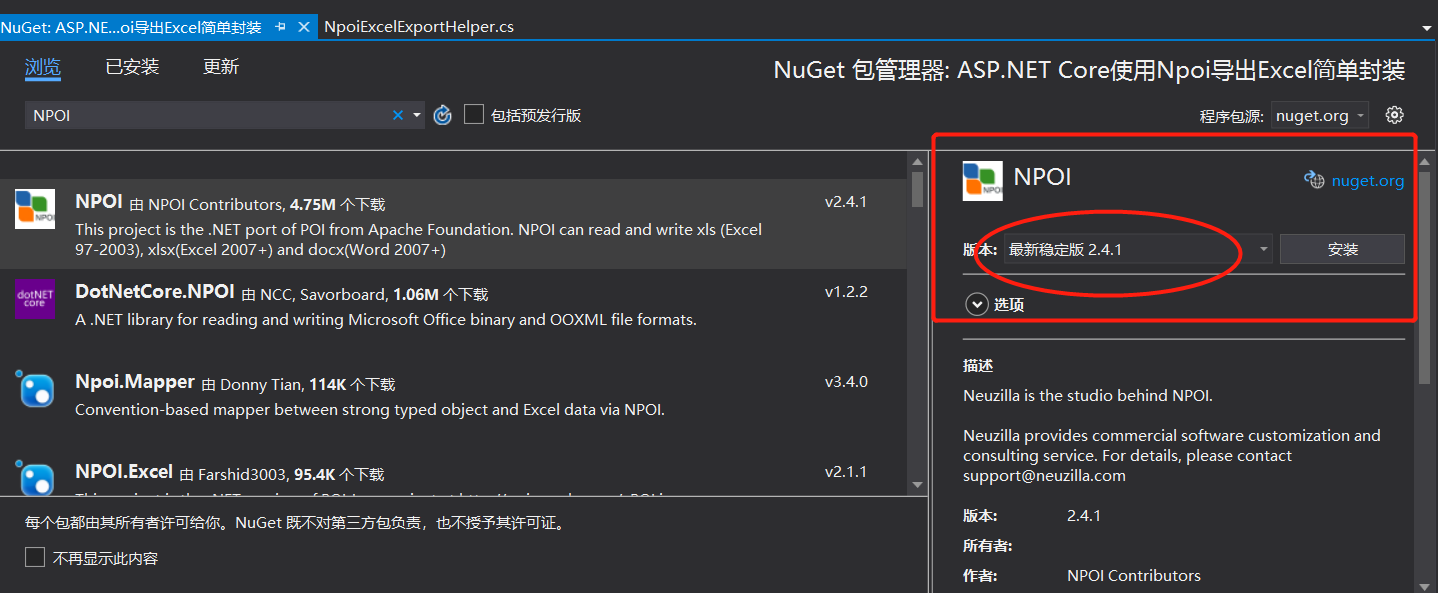Image resolution: width=1438 pixels, height=593 pixels.
Task: Open package source settings with gear icon
Action: 1394,114
